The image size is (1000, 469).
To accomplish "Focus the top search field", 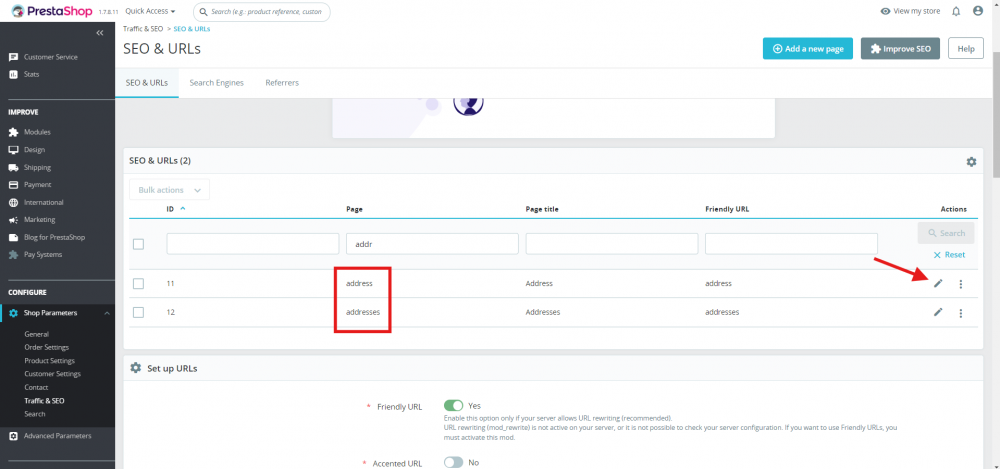I will click(261, 11).
